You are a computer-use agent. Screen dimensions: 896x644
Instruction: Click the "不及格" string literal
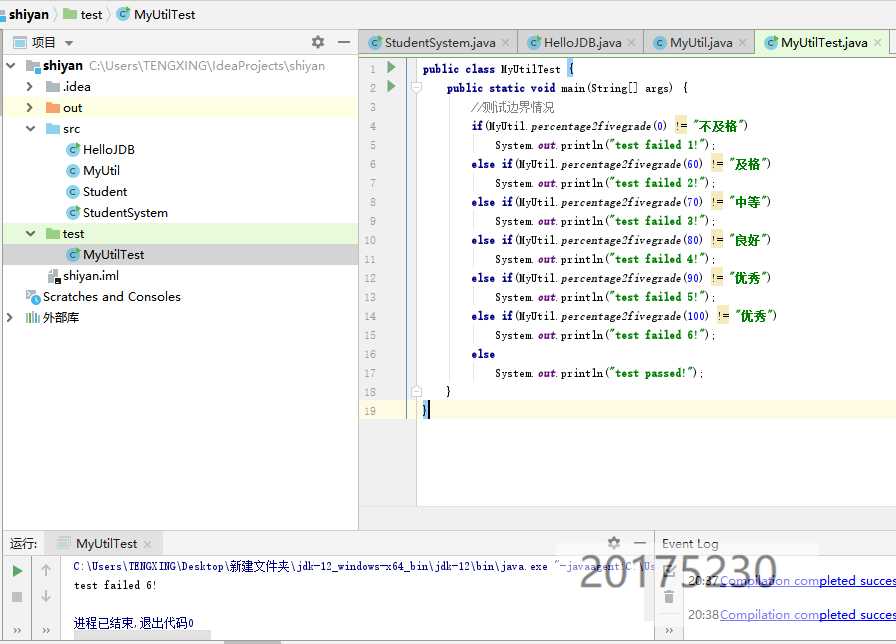click(719, 126)
